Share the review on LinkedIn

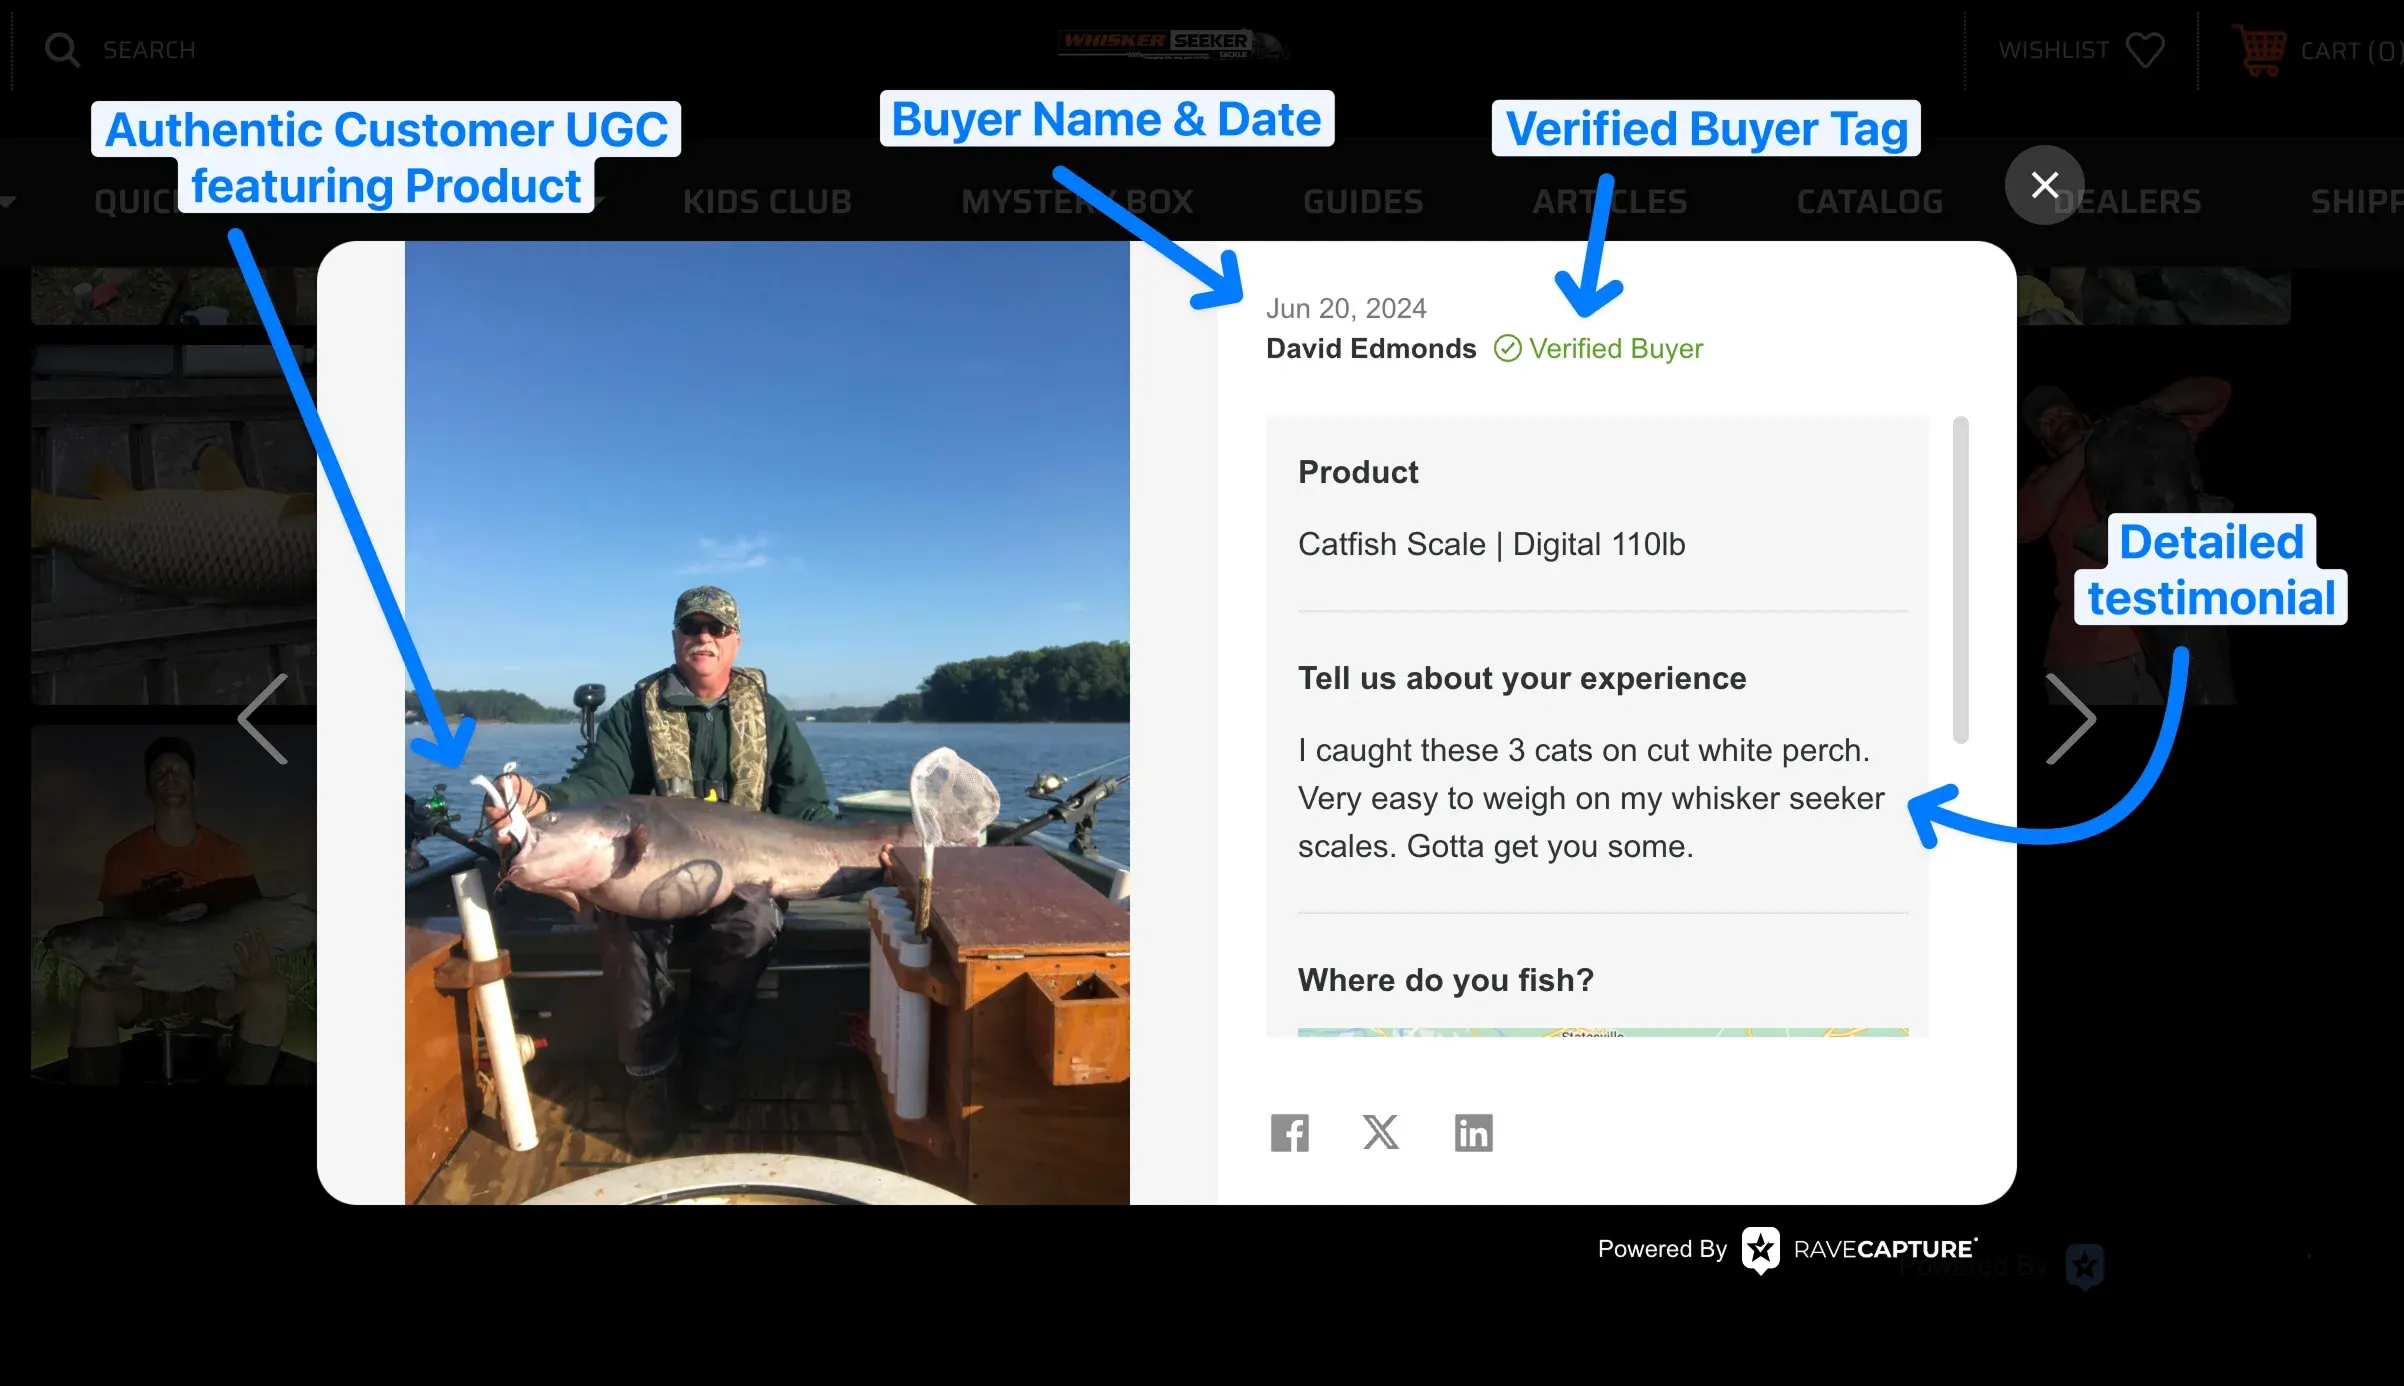pos(1472,1133)
